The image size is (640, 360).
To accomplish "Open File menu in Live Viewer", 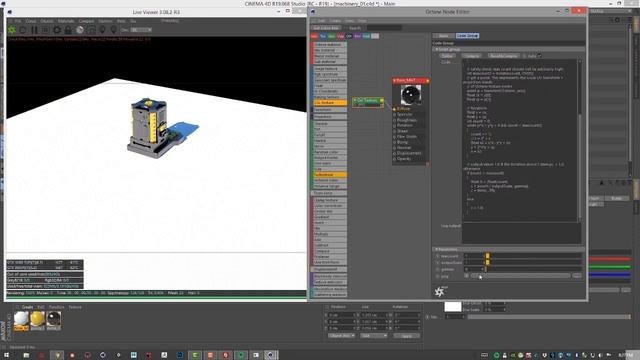I will click(18, 21).
